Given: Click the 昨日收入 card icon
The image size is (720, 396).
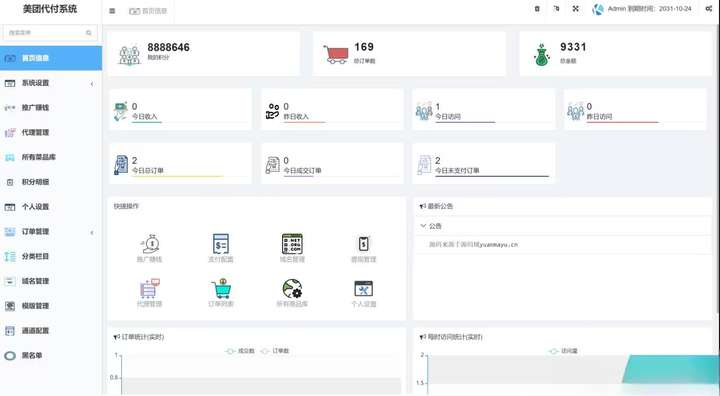Looking at the screenshot, I should pyautogui.click(x=273, y=111).
